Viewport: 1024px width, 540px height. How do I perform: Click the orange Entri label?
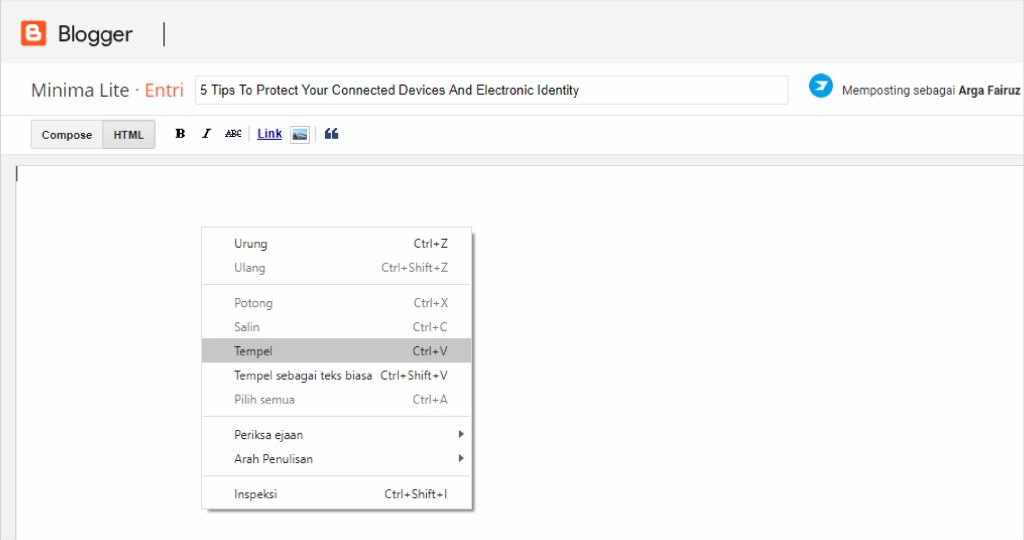point(164,90)
